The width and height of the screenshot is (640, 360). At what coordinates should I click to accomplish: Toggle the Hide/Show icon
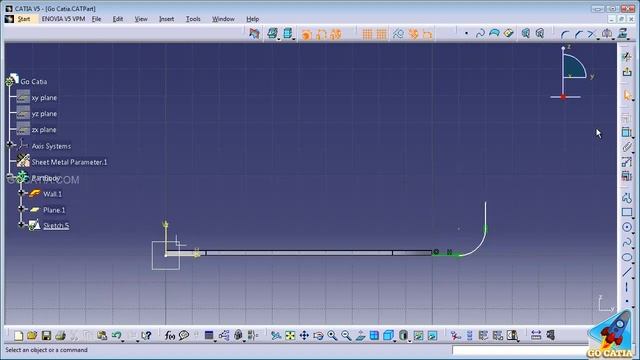pos(418,336)
